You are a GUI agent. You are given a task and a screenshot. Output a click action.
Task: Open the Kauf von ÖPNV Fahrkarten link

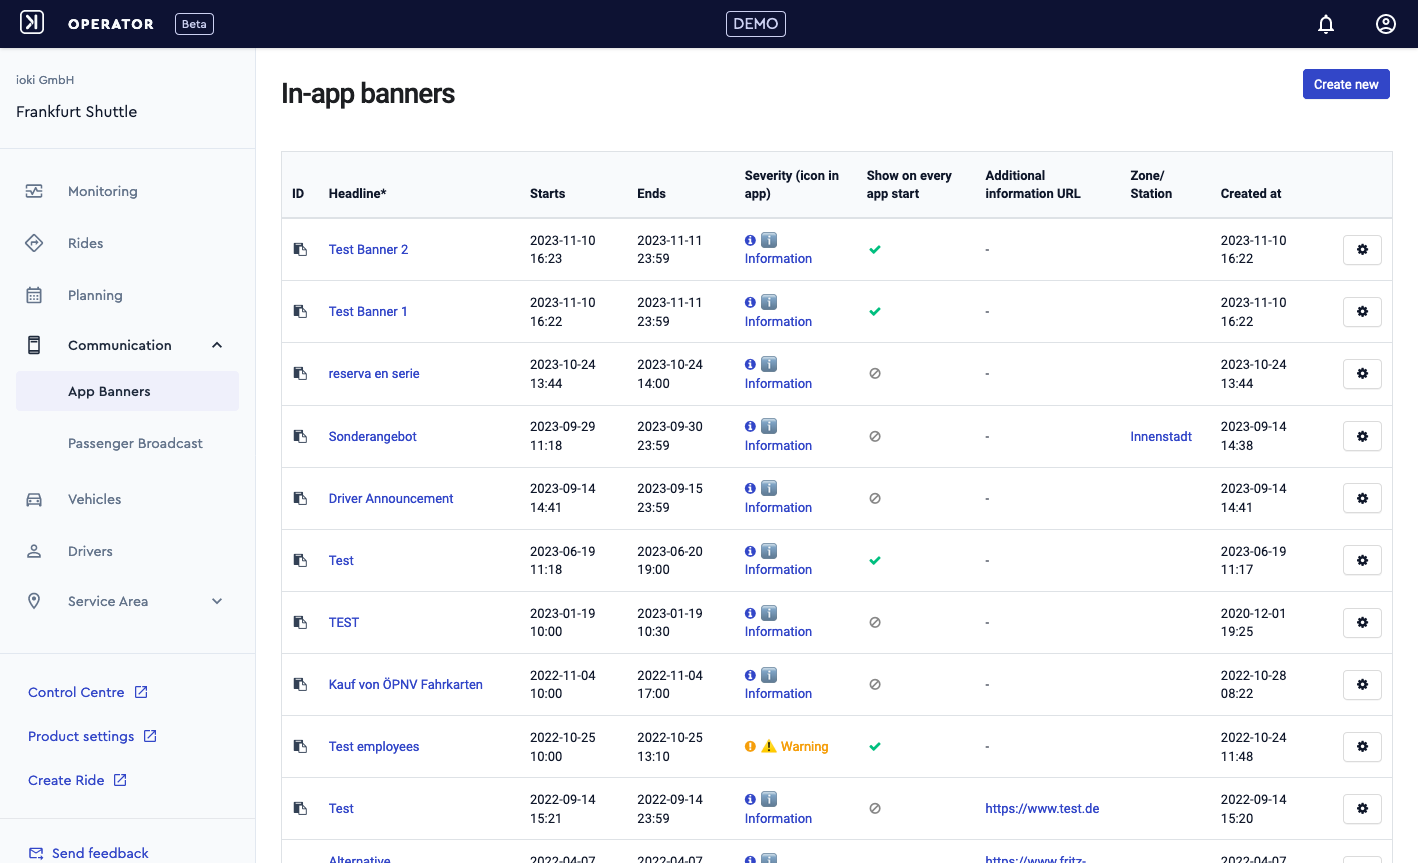pos(406,685)
